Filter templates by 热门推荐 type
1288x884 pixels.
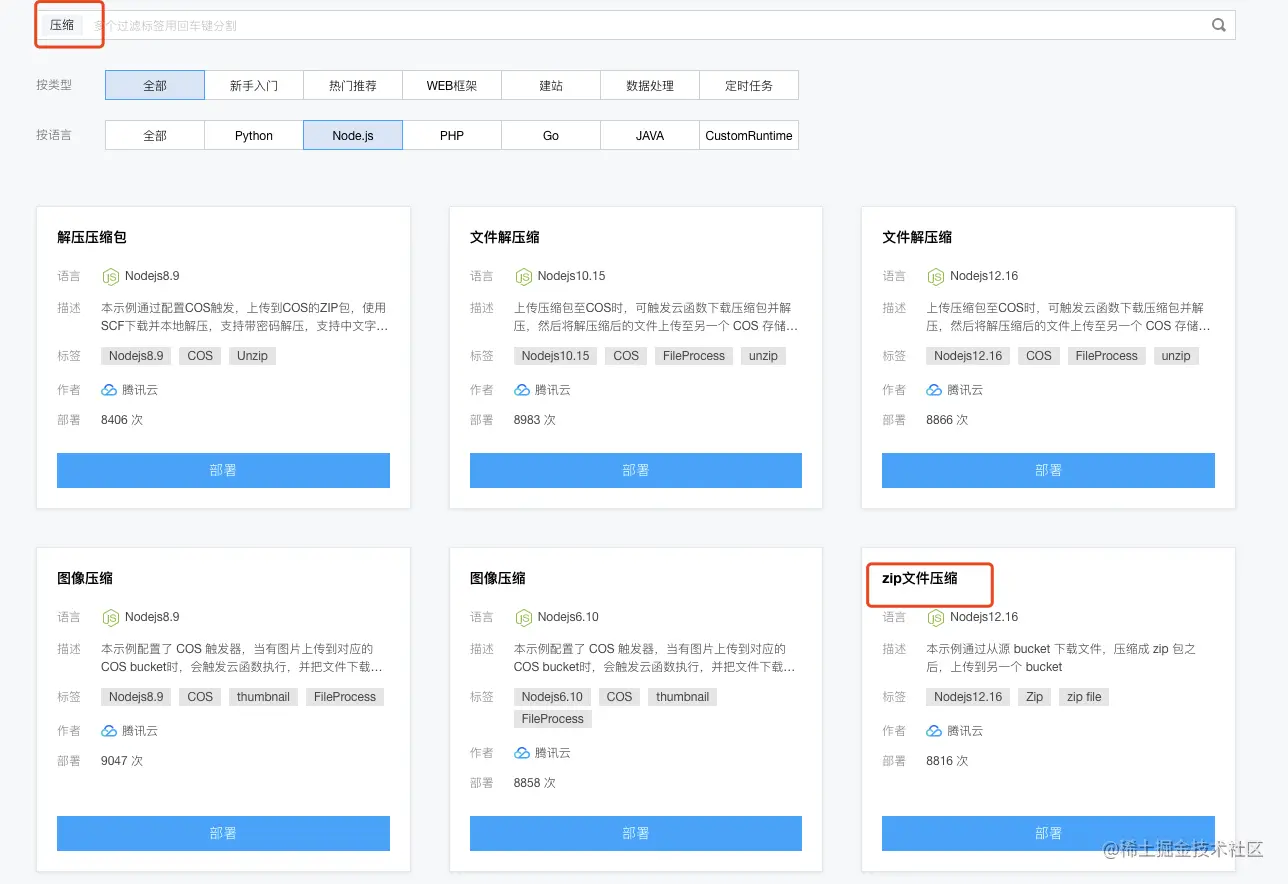pyautogui.click(x=353, y=85)
